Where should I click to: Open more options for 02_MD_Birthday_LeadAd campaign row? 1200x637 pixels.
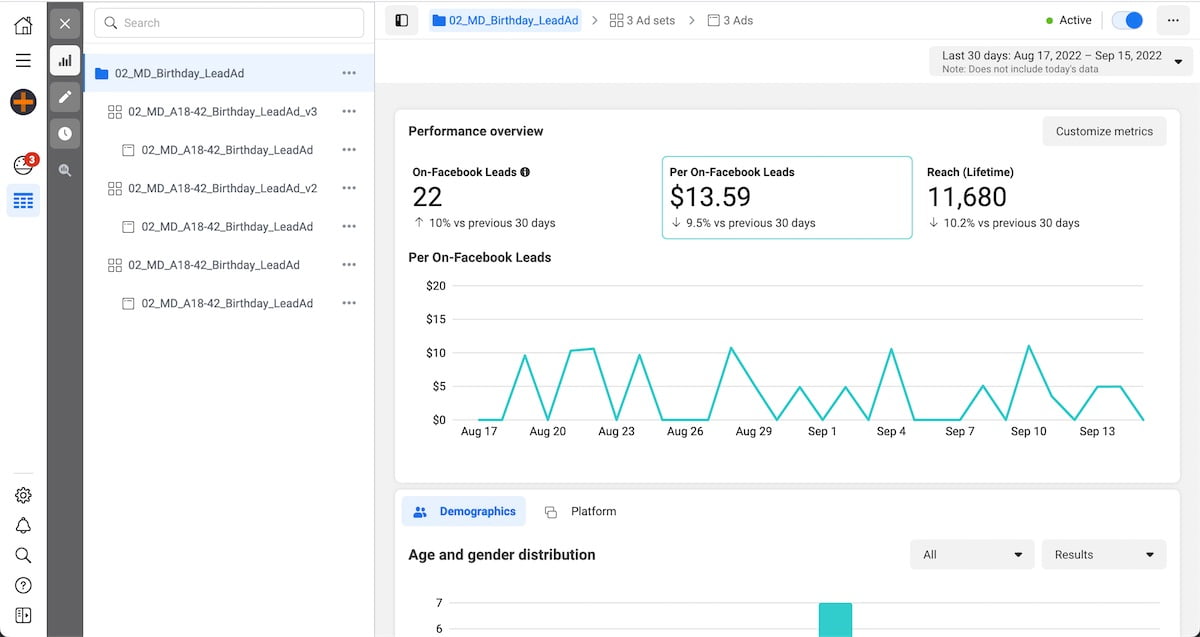tap(349, 73)
